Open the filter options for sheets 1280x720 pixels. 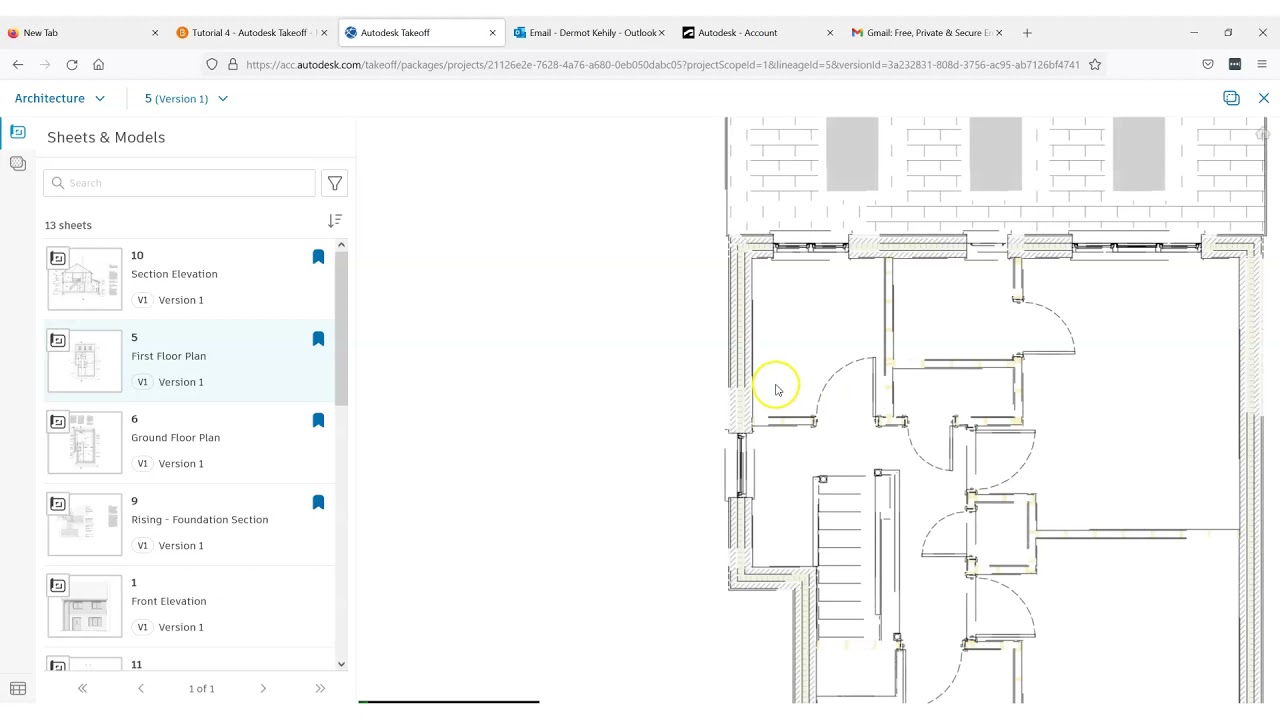point(335,183)
